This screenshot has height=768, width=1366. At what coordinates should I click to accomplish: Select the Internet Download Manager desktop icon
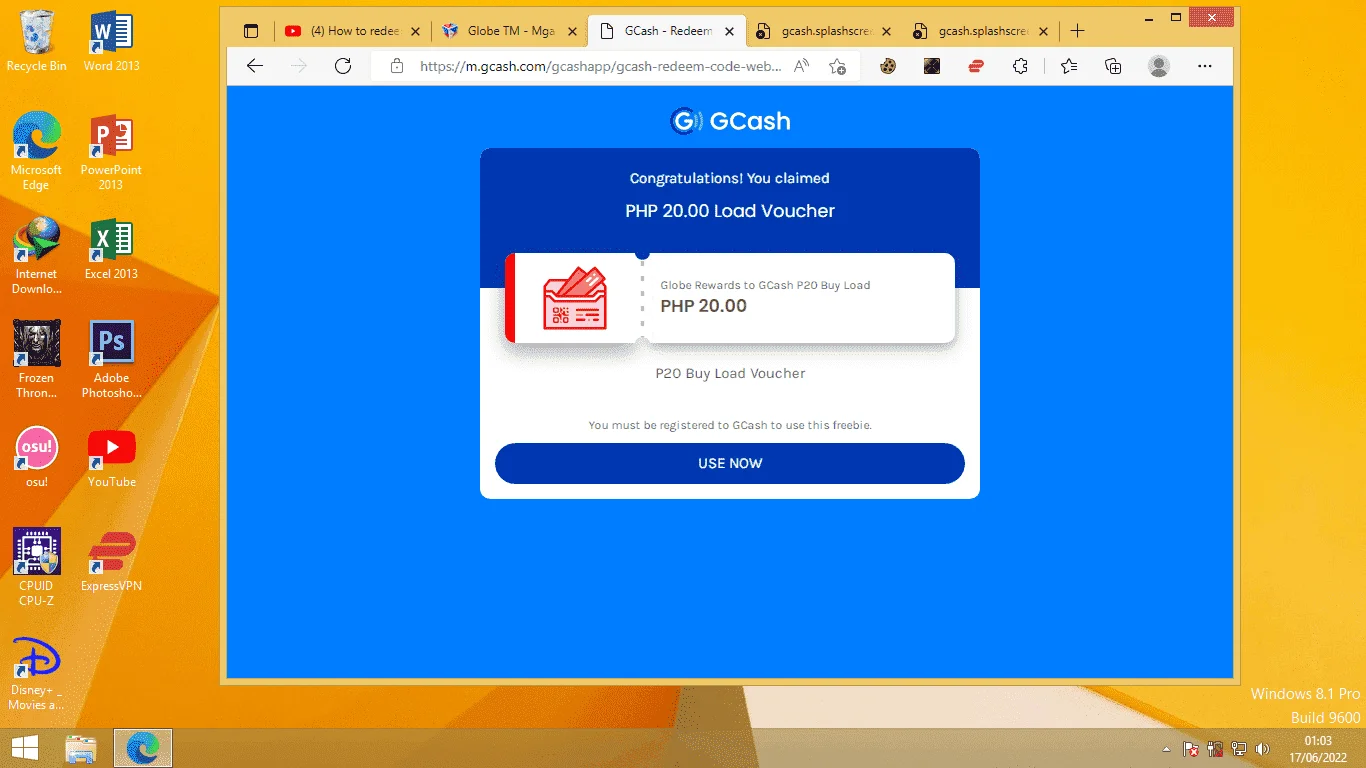(x=36, y=256)
